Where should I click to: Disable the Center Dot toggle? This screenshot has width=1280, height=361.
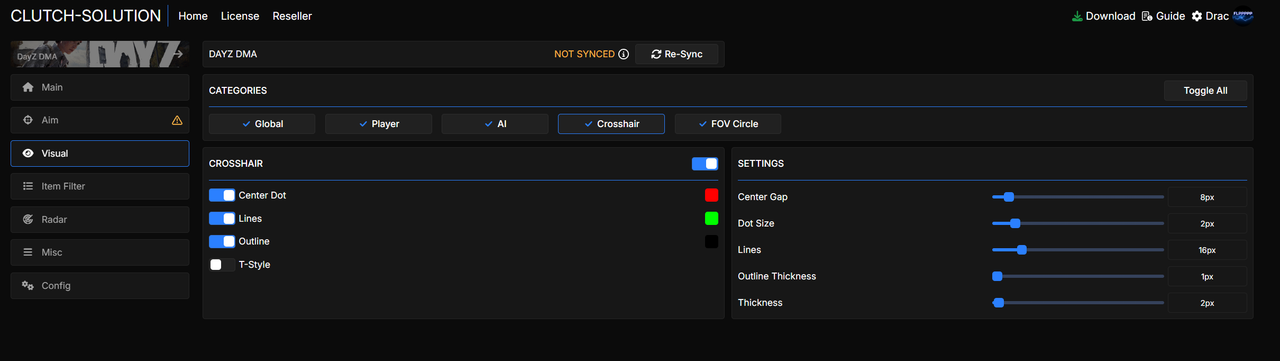click(x=222, y=195)
